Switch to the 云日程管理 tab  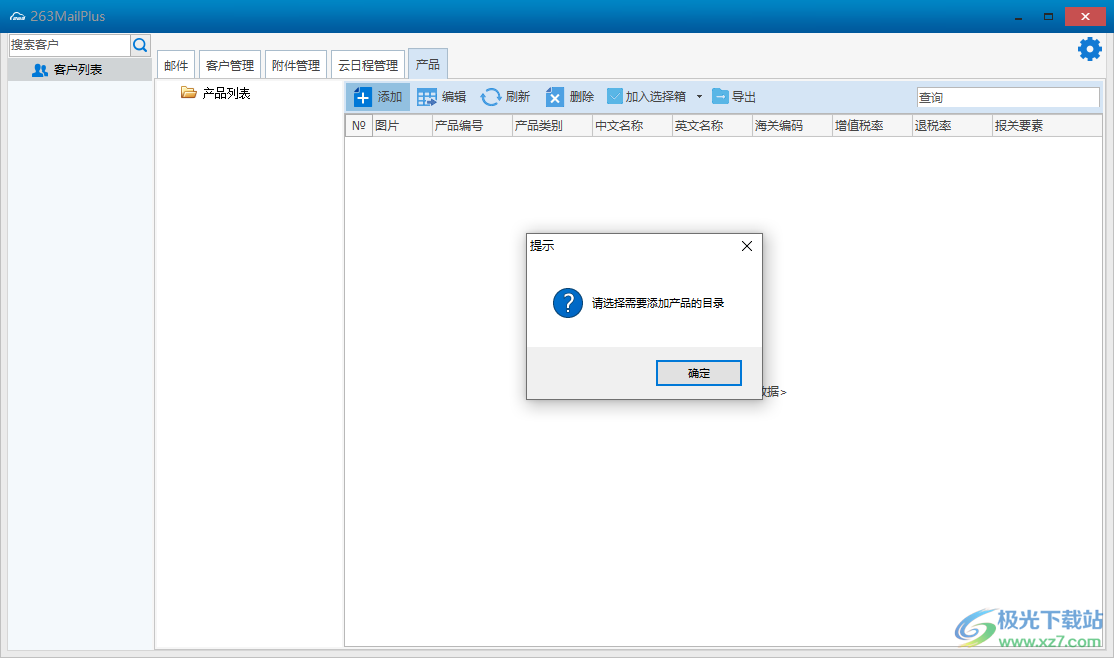(368, 65)
